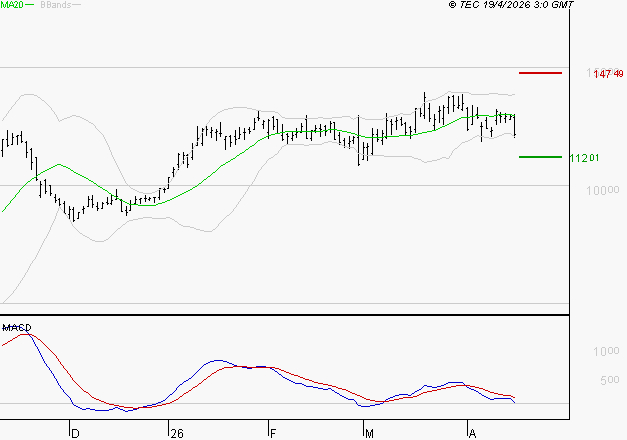Viewport: 627px width, 440px height.
Task: Click the F month marker on time axis
Action: pyautogui.click(x=273, y=434)
